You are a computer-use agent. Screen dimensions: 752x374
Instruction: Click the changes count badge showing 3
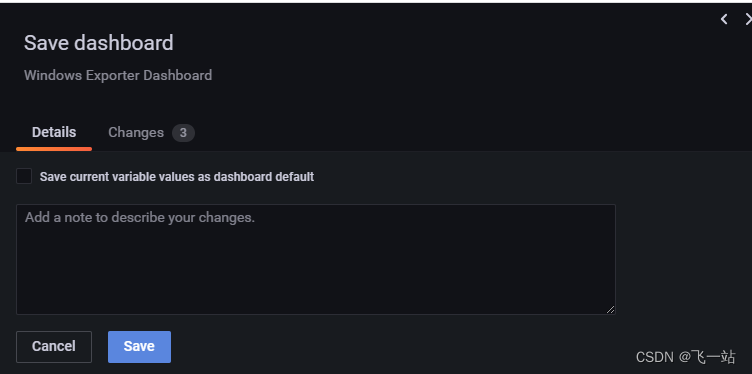[183, 133]
